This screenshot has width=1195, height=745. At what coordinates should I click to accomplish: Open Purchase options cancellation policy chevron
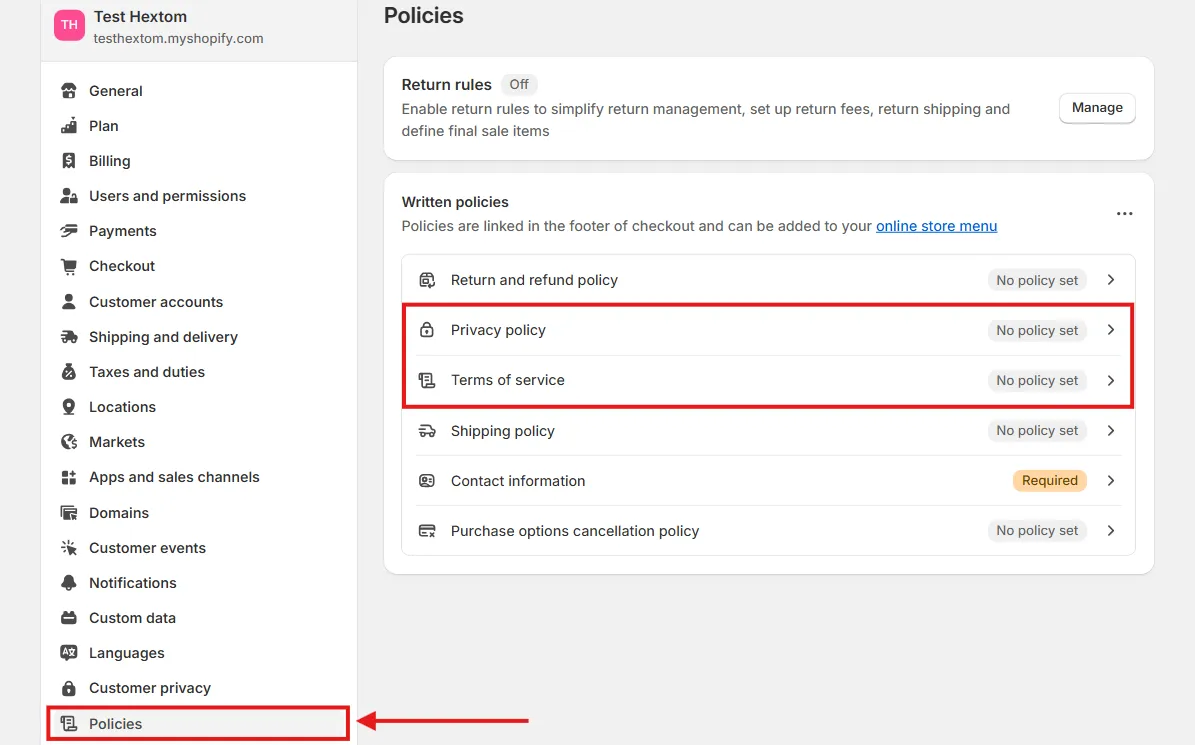point(1111,530)
